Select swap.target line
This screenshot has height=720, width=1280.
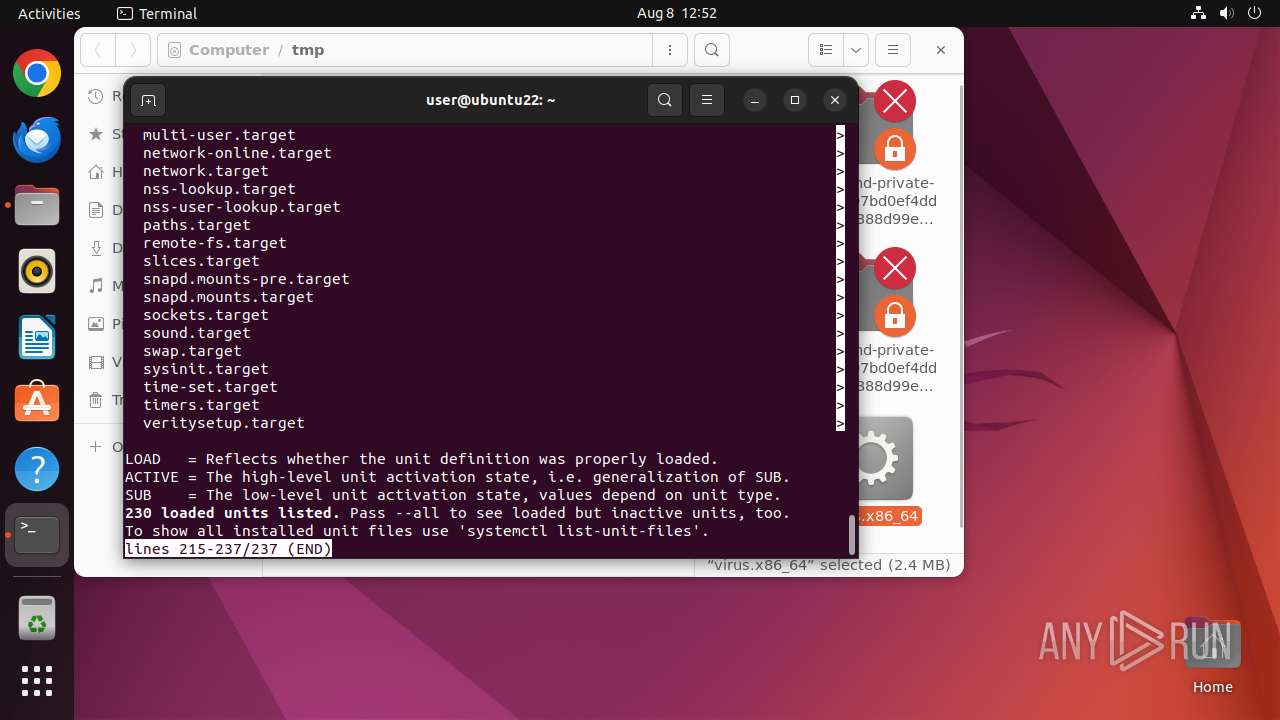(192, 351)
